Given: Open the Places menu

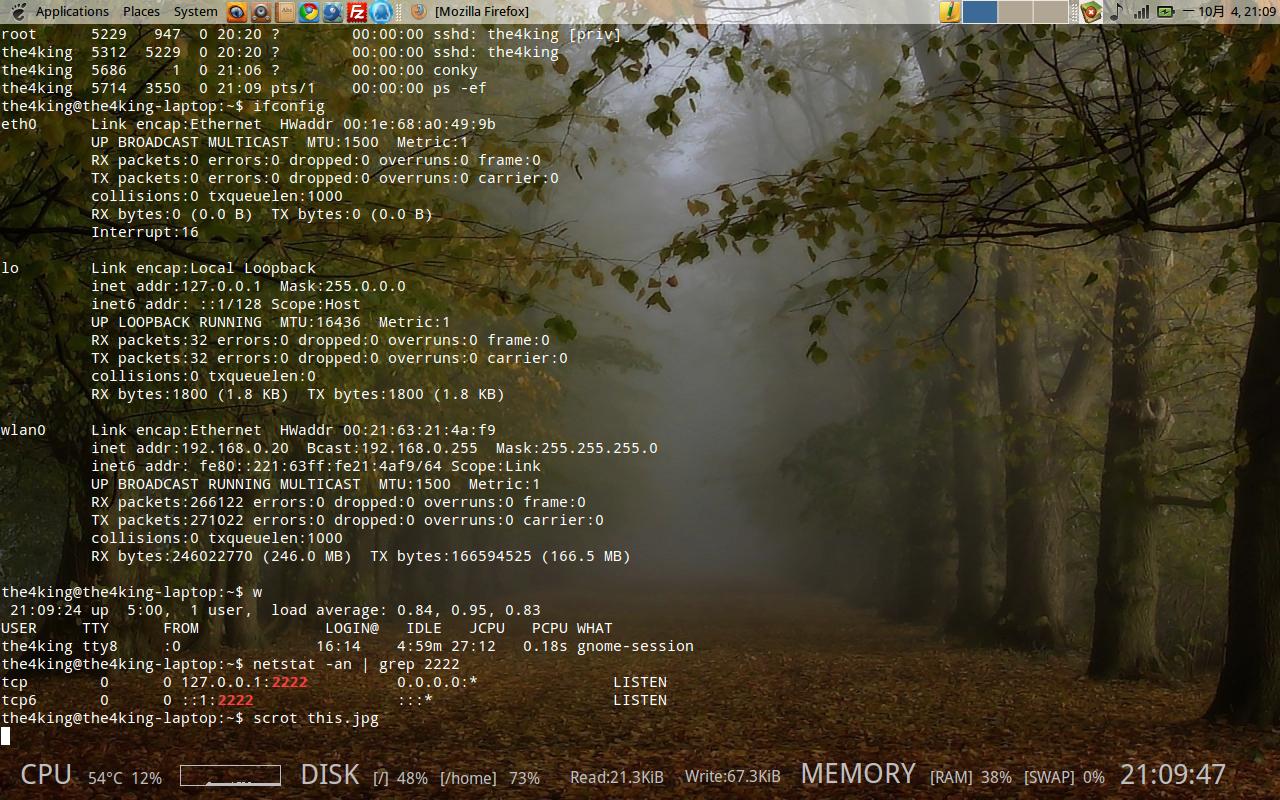Looking at the screenshot, I should (141, 12).
